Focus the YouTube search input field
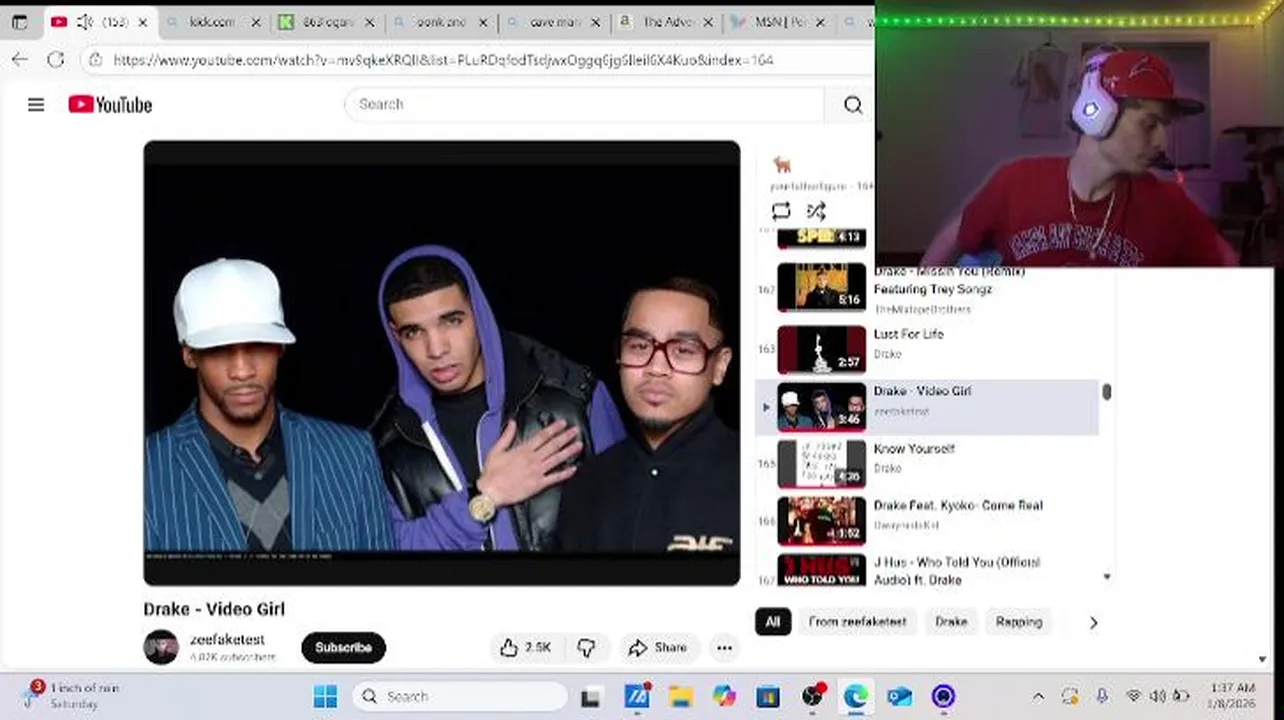1284x720 pixels. point(585,104)
